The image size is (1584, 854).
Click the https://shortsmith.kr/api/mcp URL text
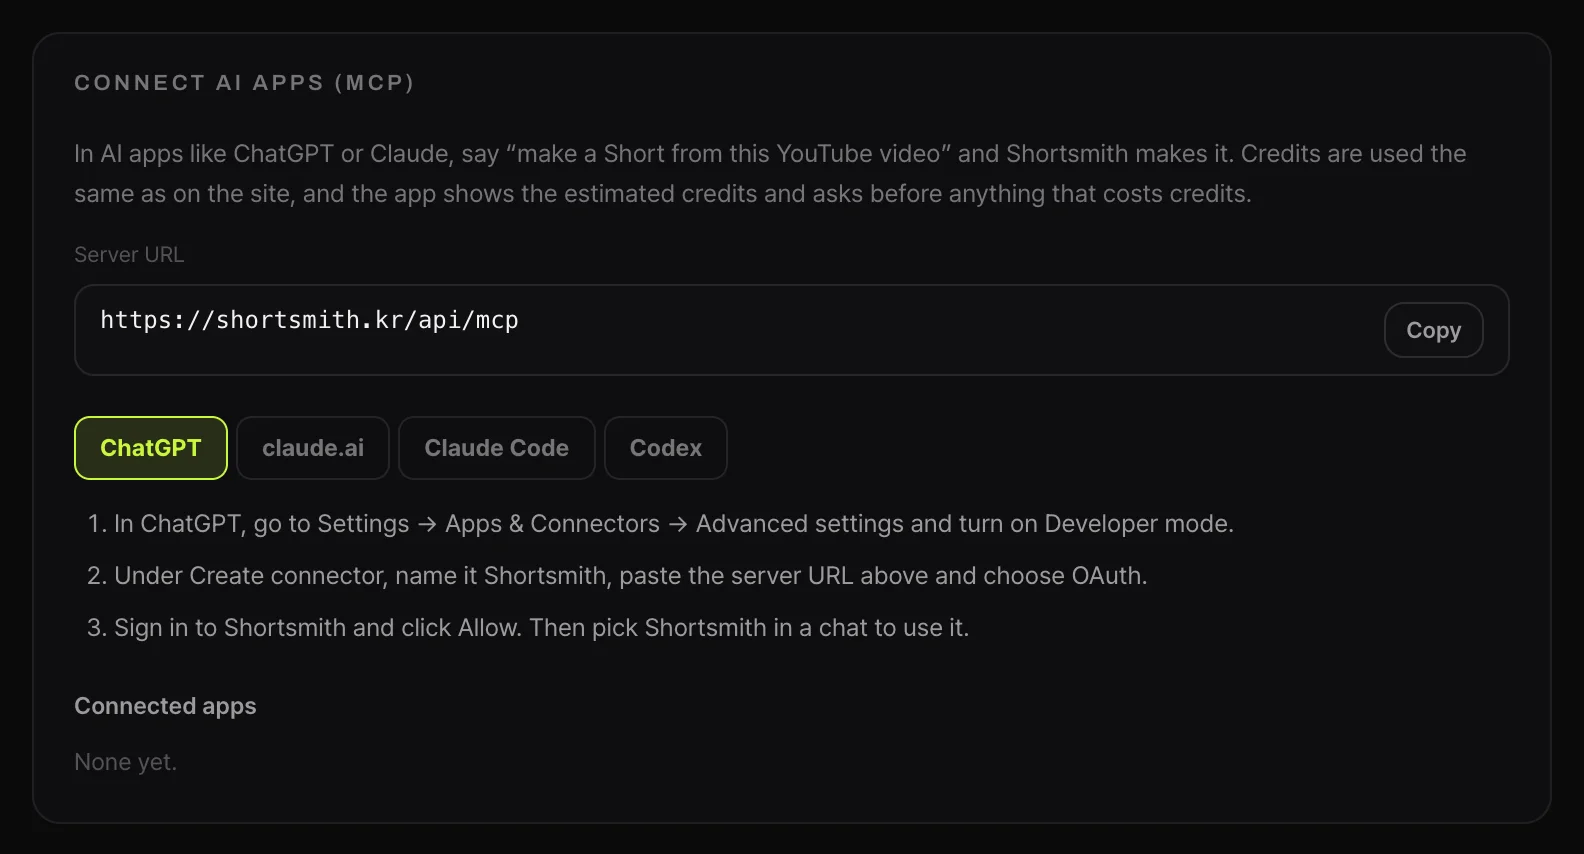tap(309, 320)
